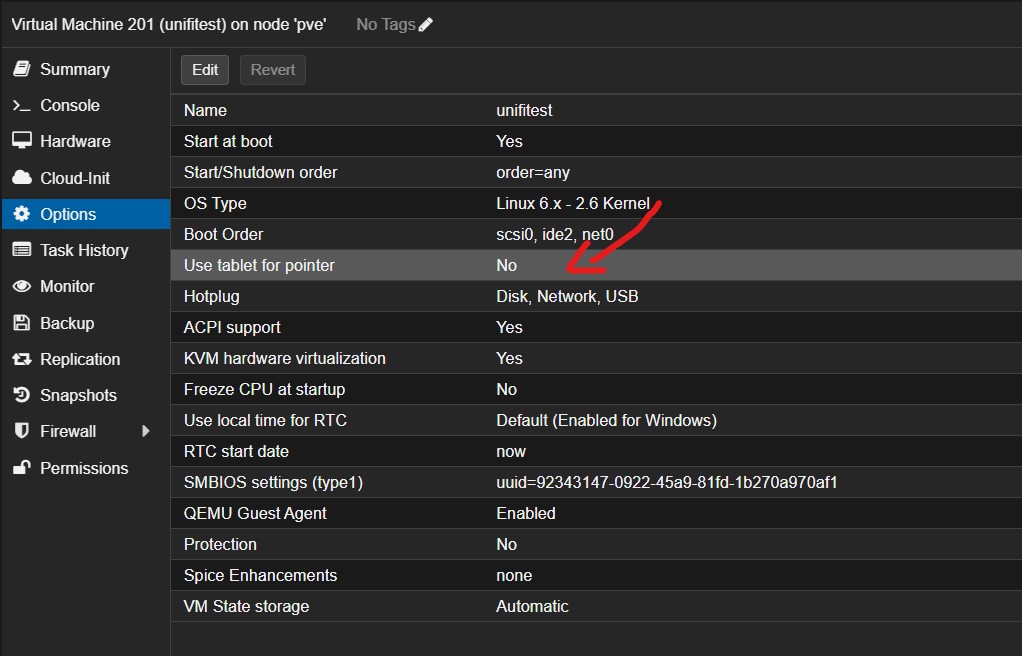Click the Cloud-Init cloud icon

(21, 178)
